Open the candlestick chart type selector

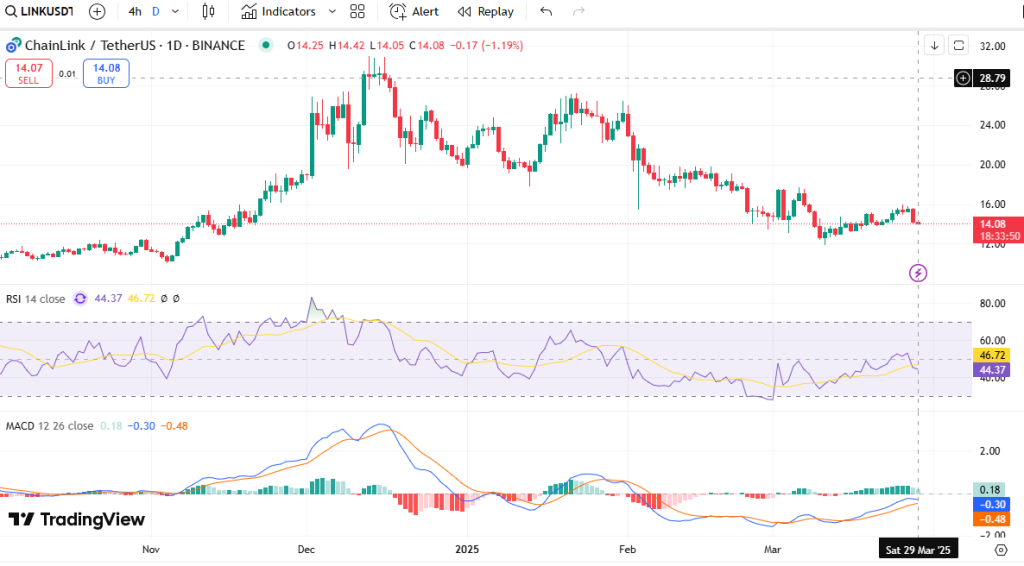pos(208,11)
